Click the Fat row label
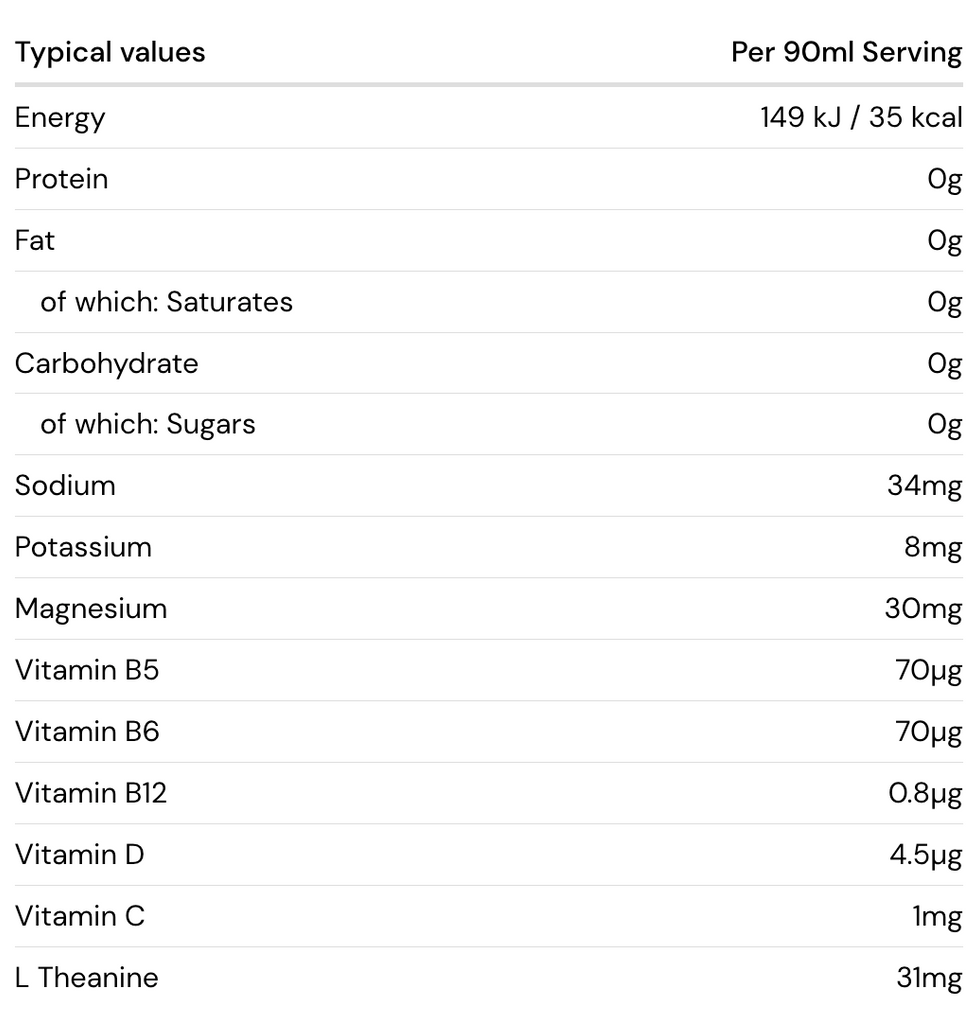This screenshot has height=1024, width=980. pos(35,241)
